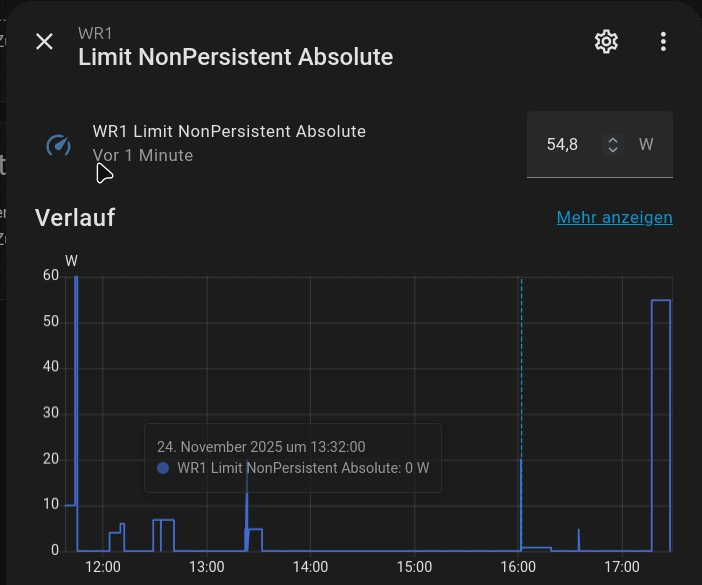Image resolution: width=702 pixels, height=585 pixels.
Task: Click the dashed vertical line on the chart
Action: 521,380
